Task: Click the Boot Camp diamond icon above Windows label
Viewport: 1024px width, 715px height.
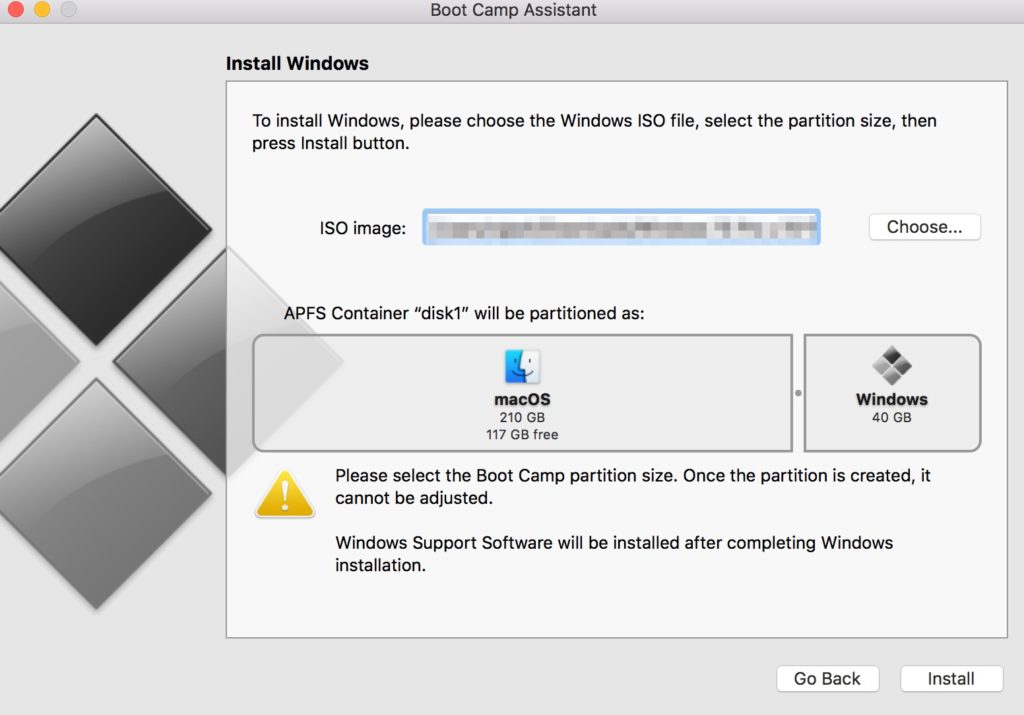Action: coord(891,367)
